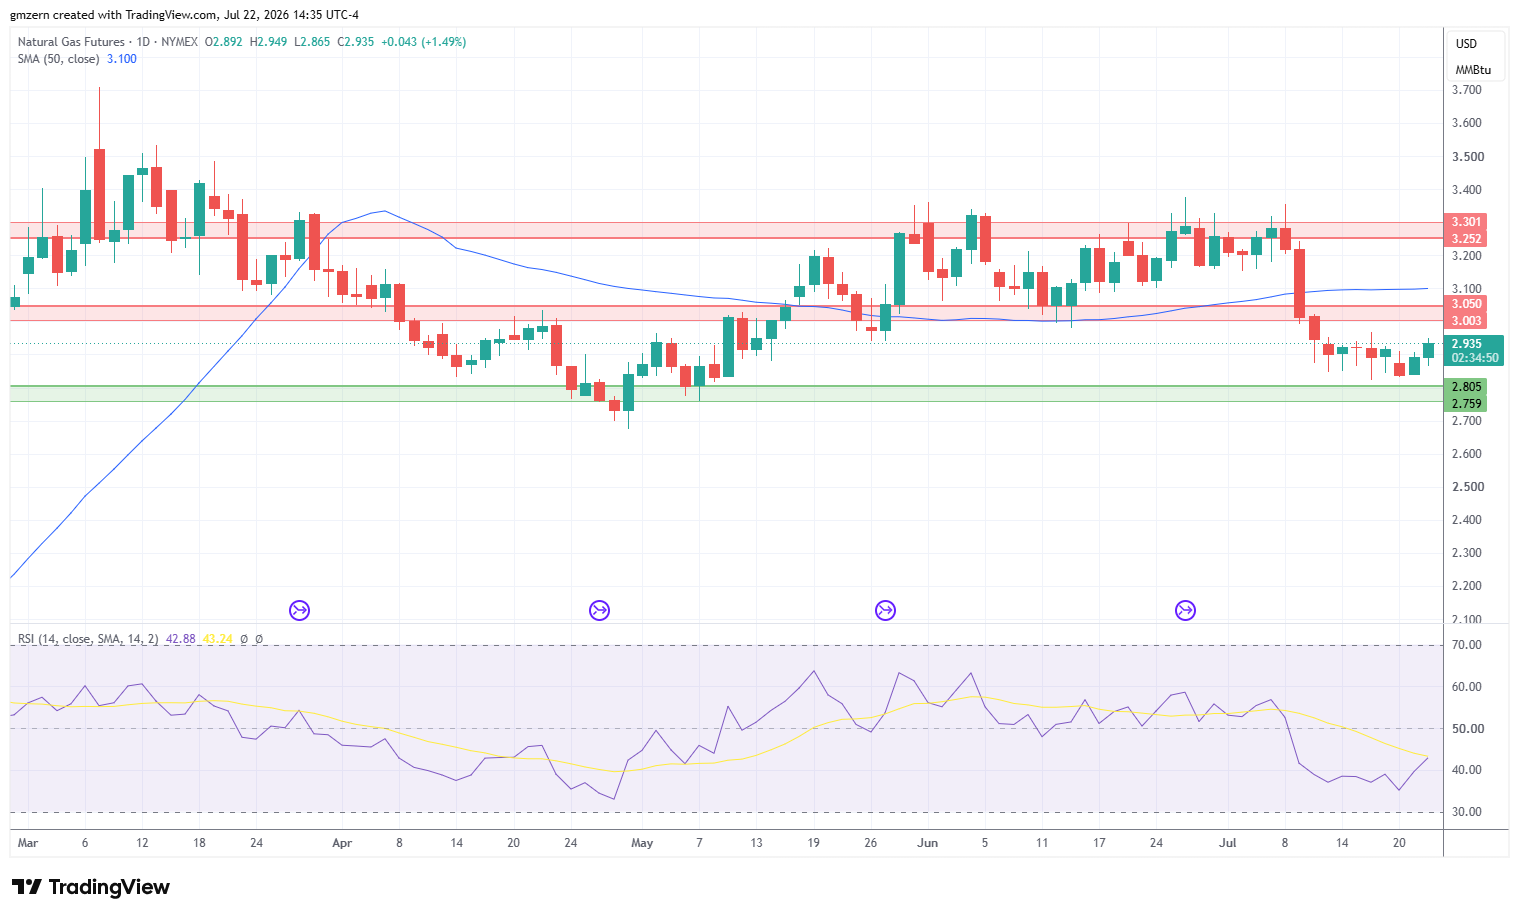Click the May label on the time axis
This screenshot has height=917, width=1519.
pos(642,843)
